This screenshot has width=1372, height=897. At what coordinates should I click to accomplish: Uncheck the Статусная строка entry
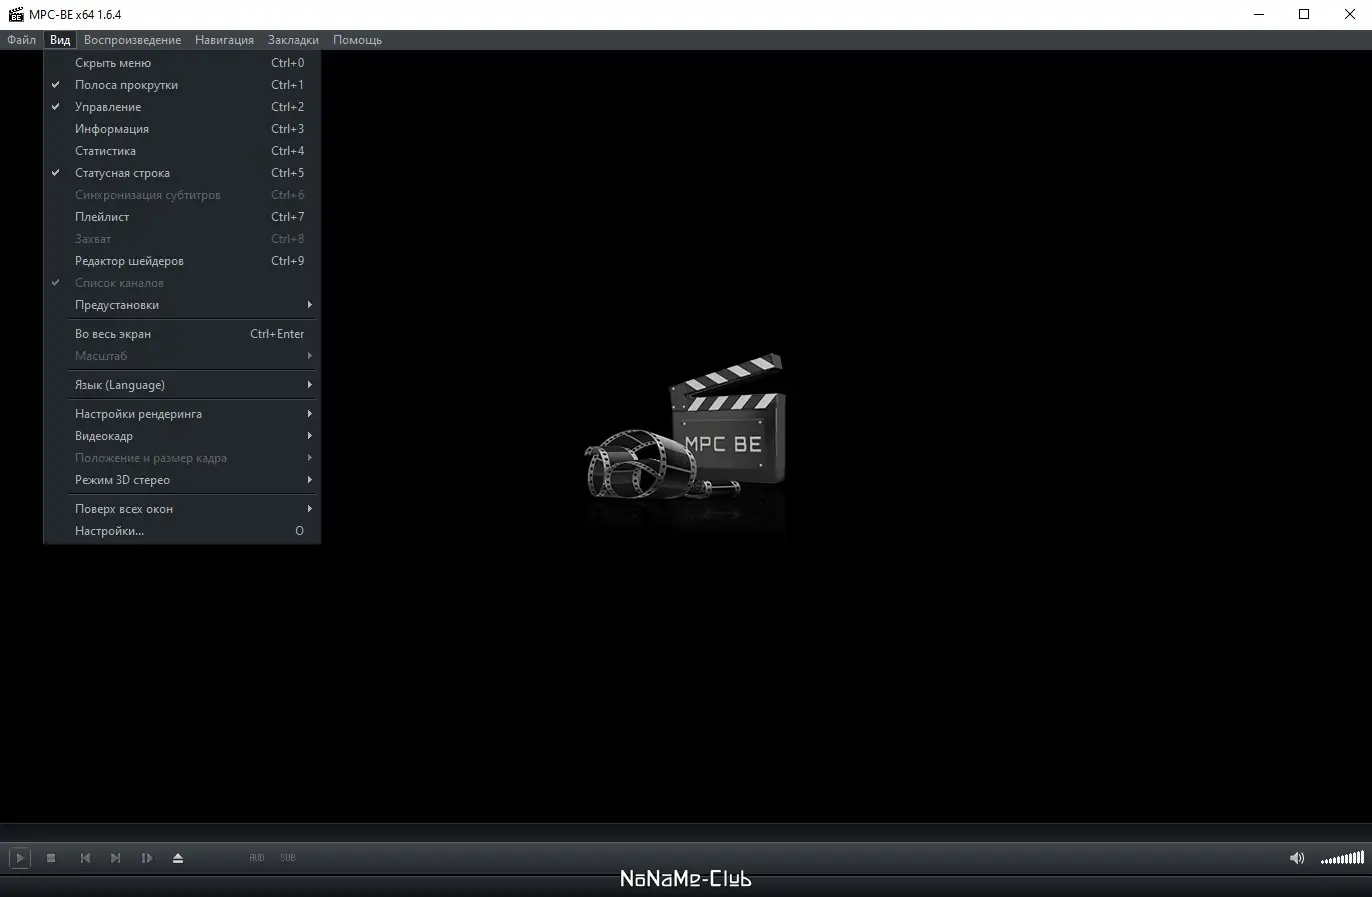click(123, 172)
